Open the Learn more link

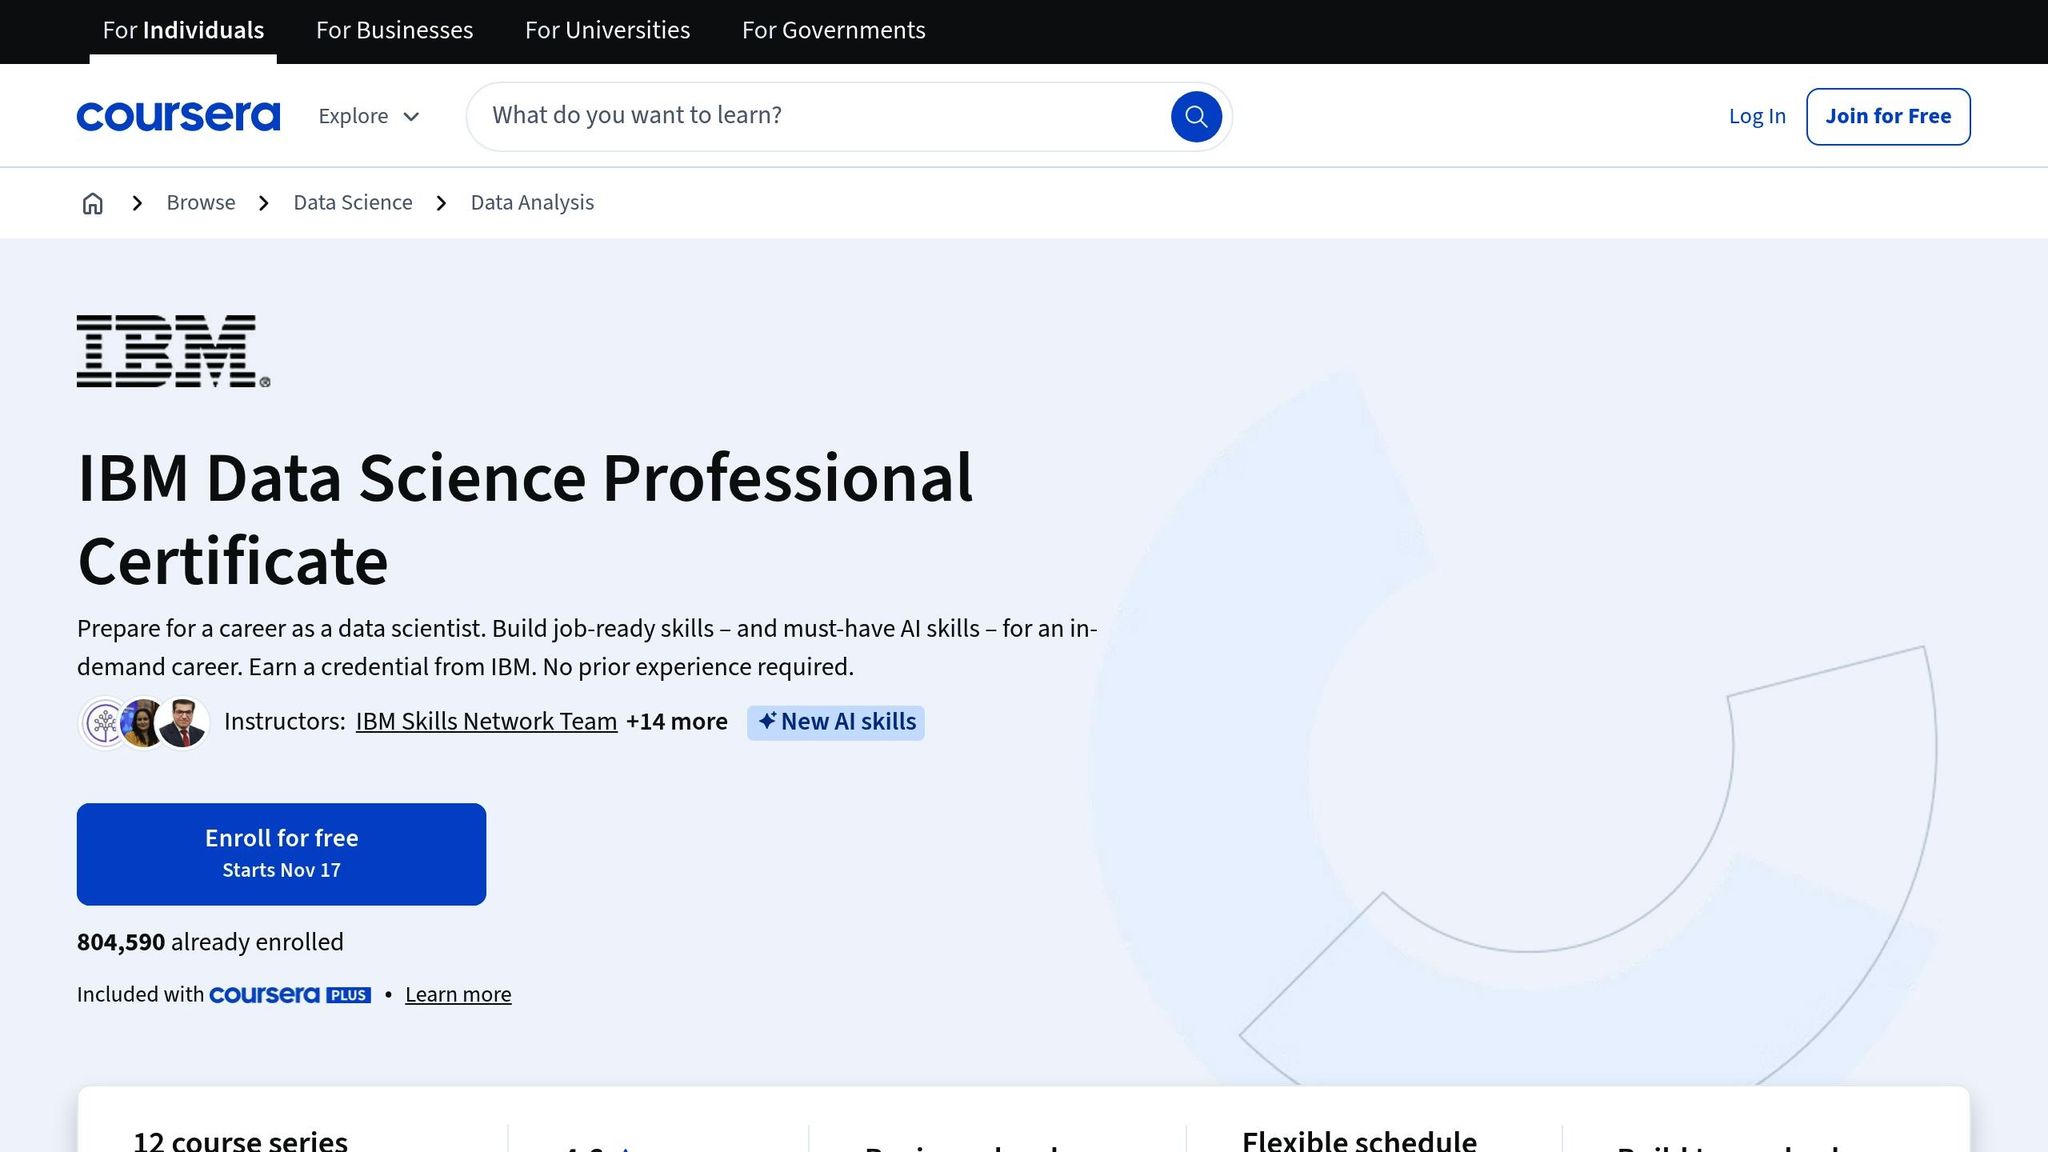point(457,994)
